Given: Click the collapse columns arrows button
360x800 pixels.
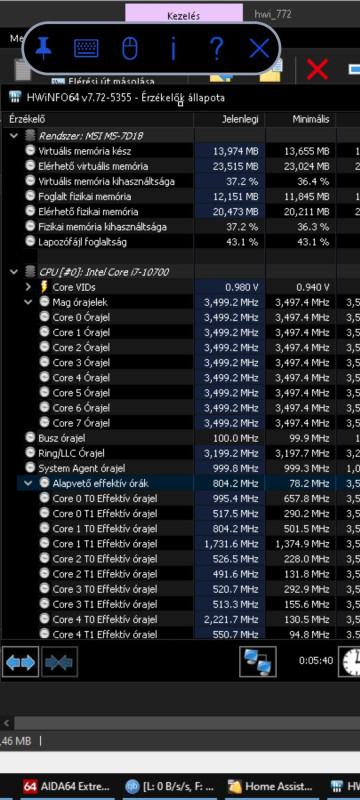Looking at the screenshot, I should (x=60, y=662).
